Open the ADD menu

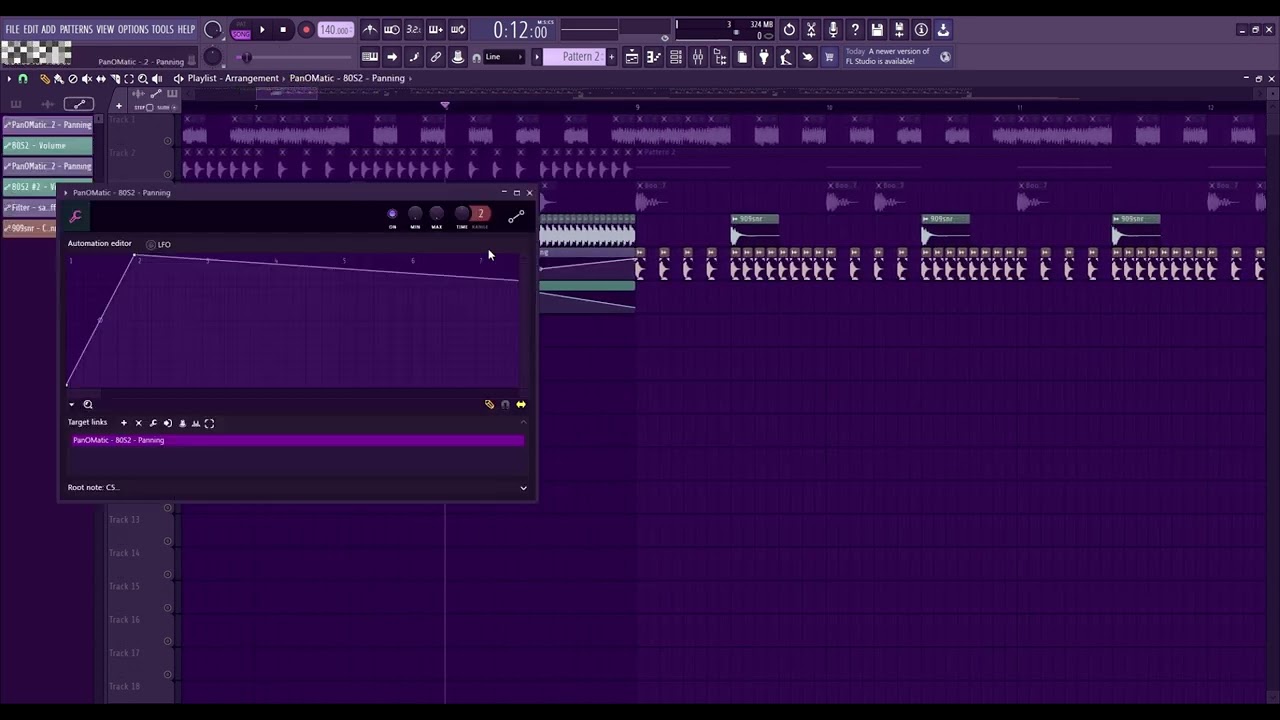coord(48,30)
